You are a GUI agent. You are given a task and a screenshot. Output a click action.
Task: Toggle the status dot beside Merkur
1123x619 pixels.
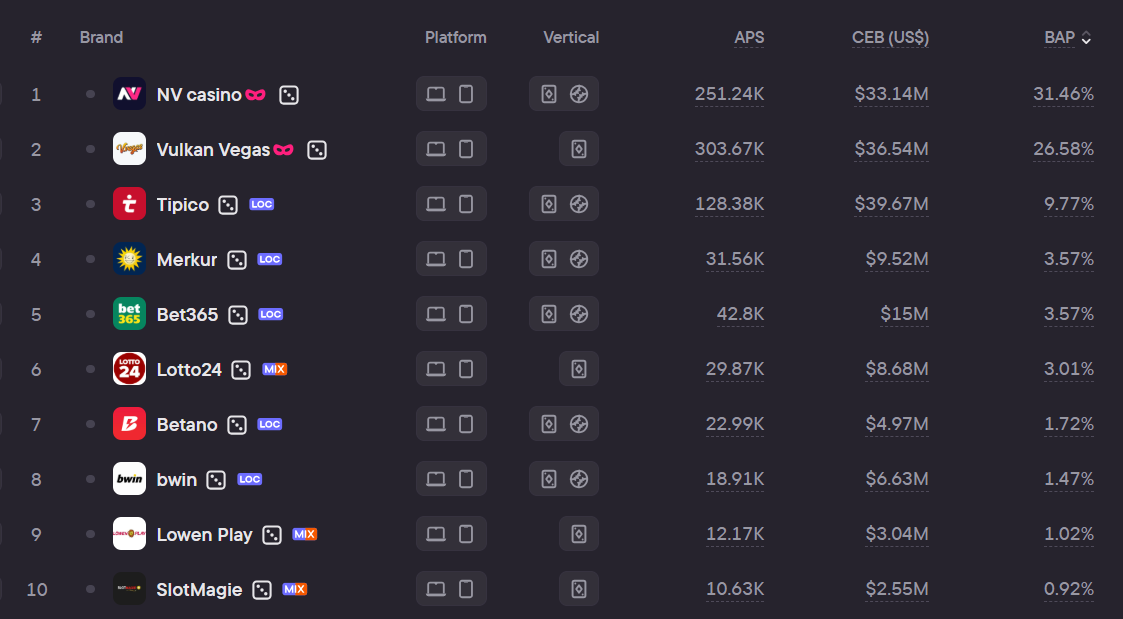click(90, 259)
